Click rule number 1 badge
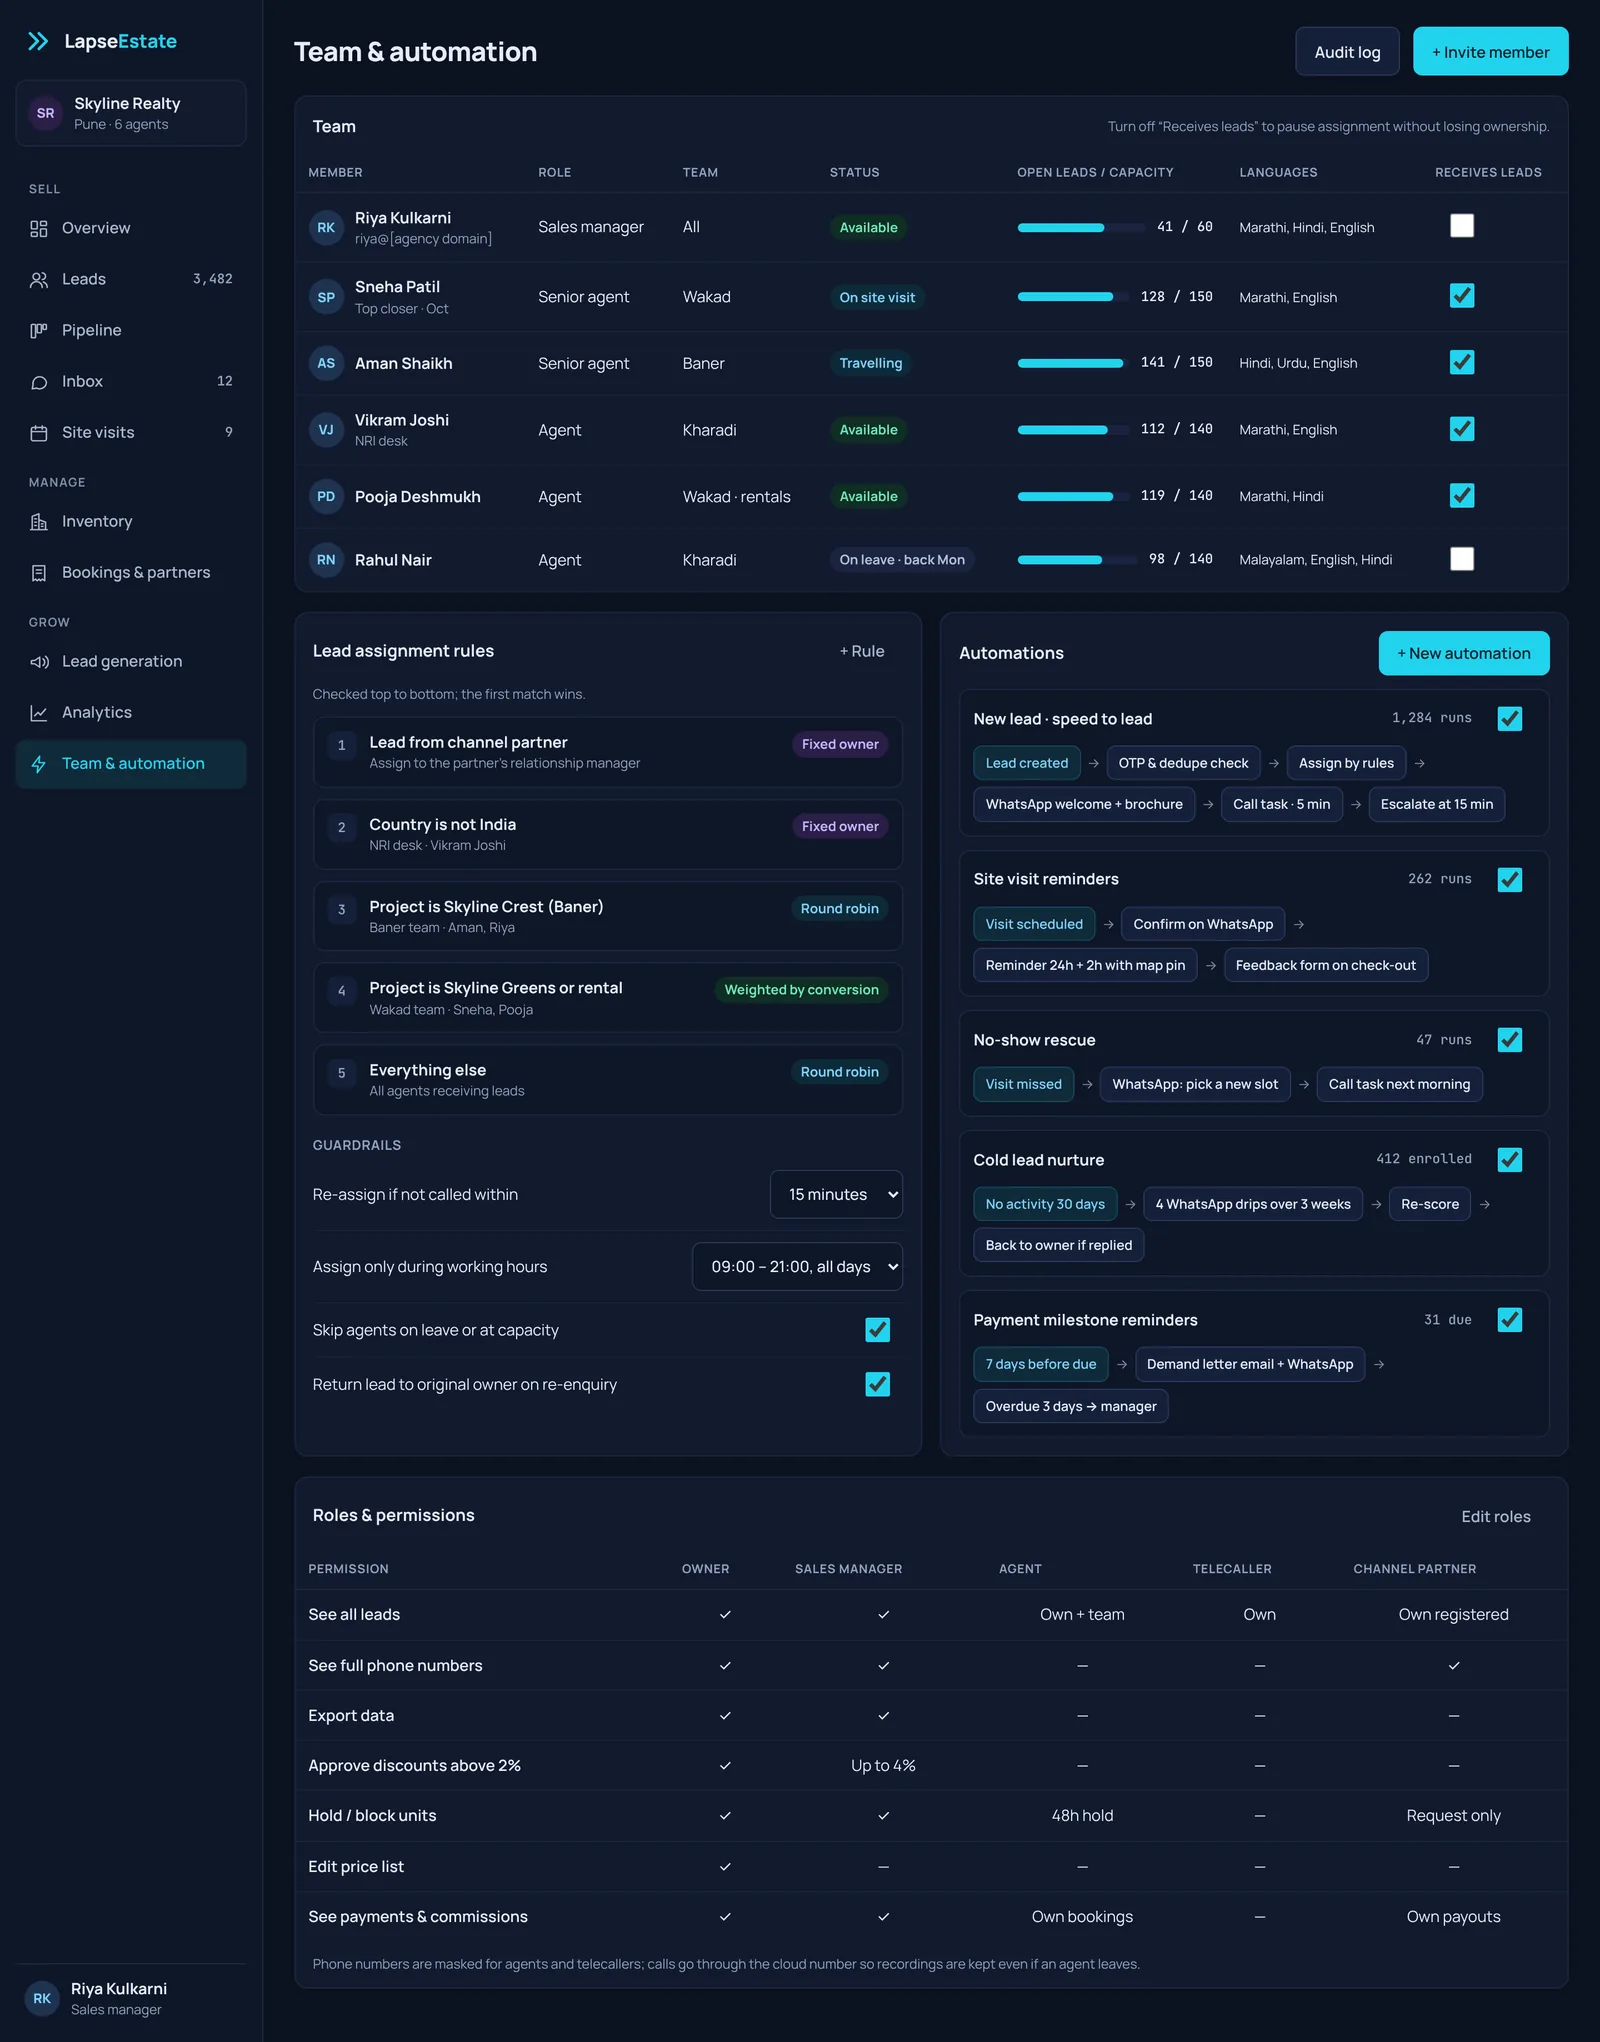The image size is (1600, 2042). [x=341, y=745]
